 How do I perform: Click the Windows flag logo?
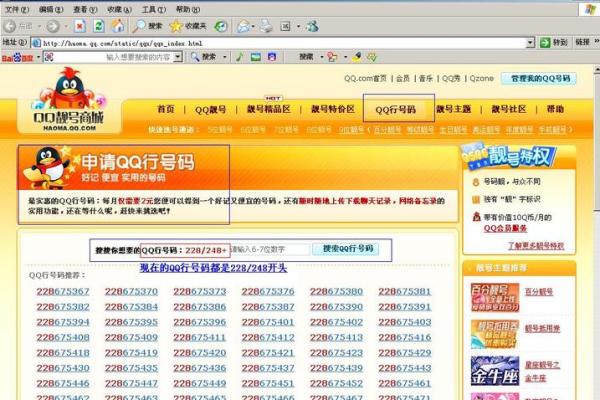pos(590,9)
